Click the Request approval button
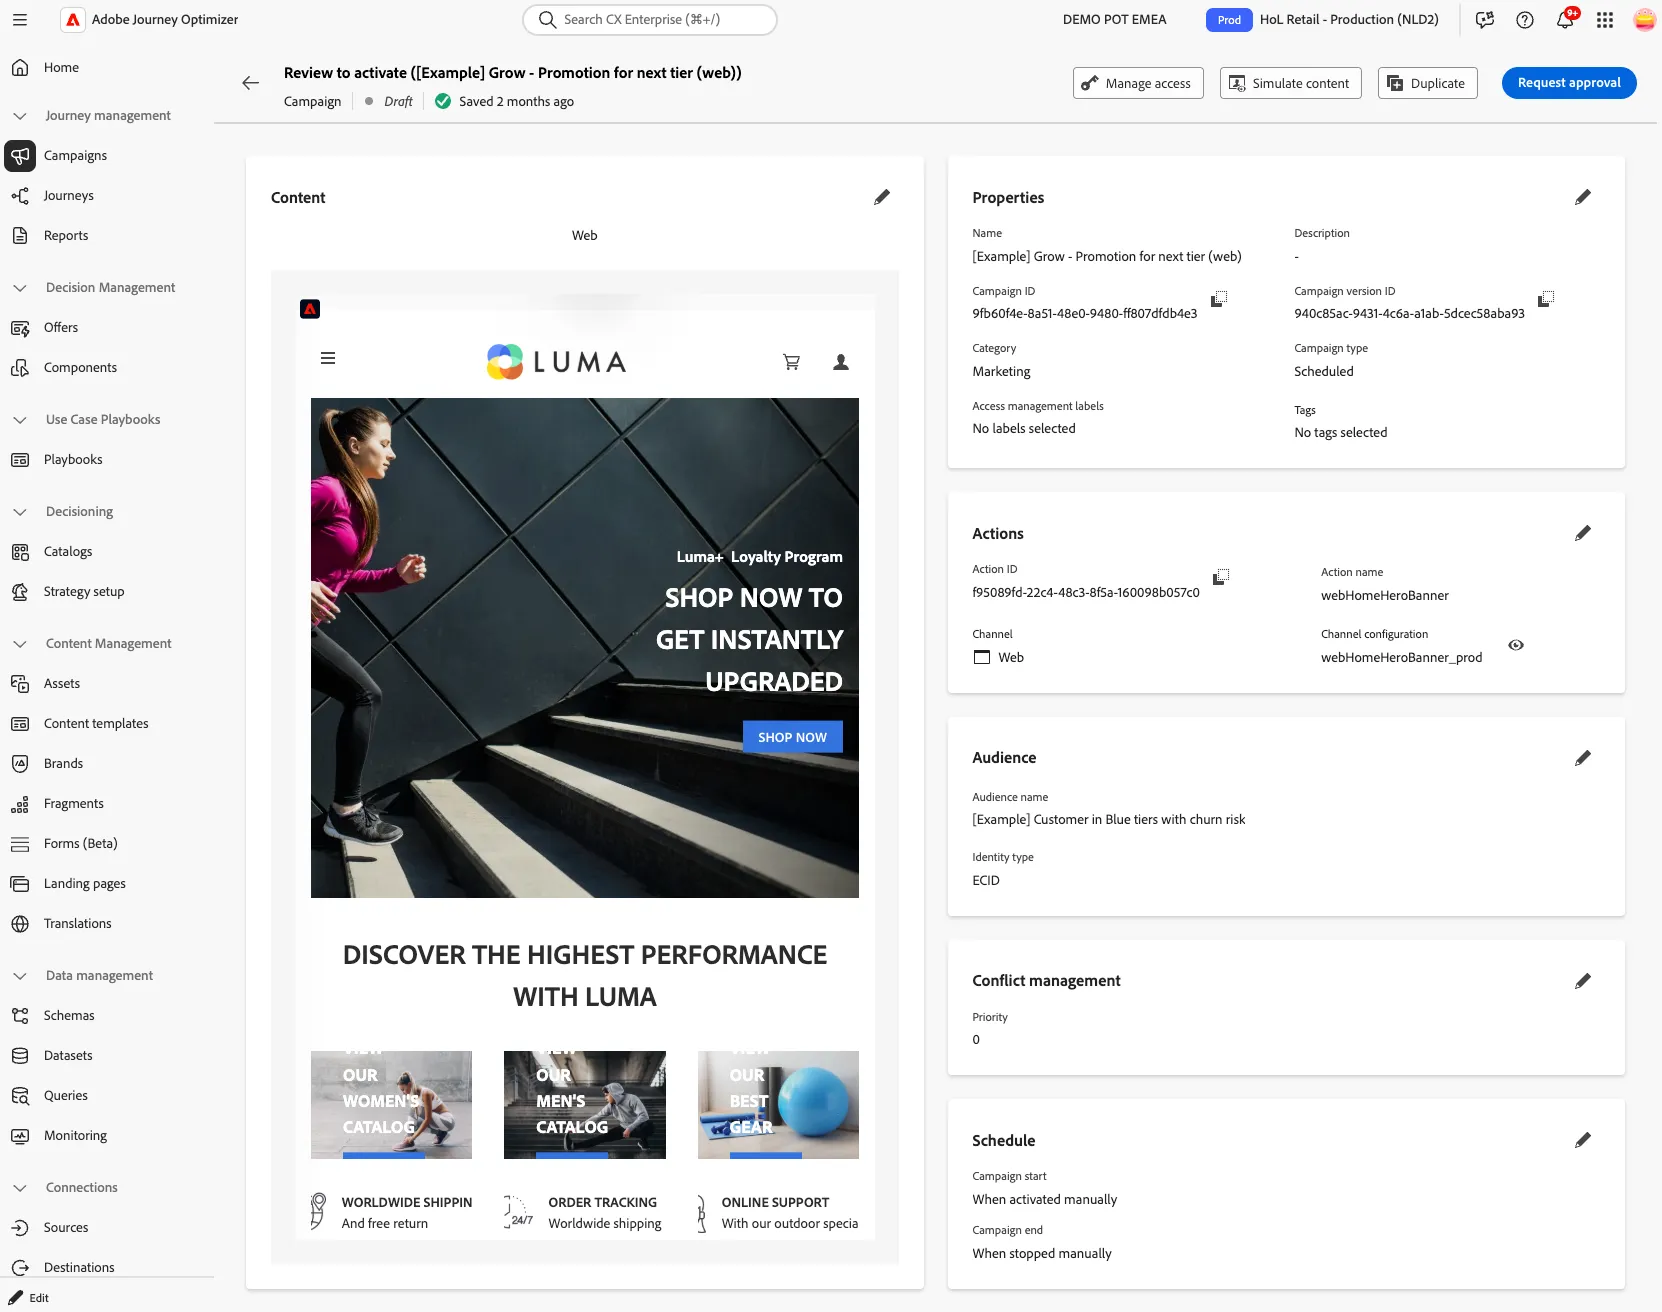Screen dimensions: 1662x1312 coord(1569,83)
